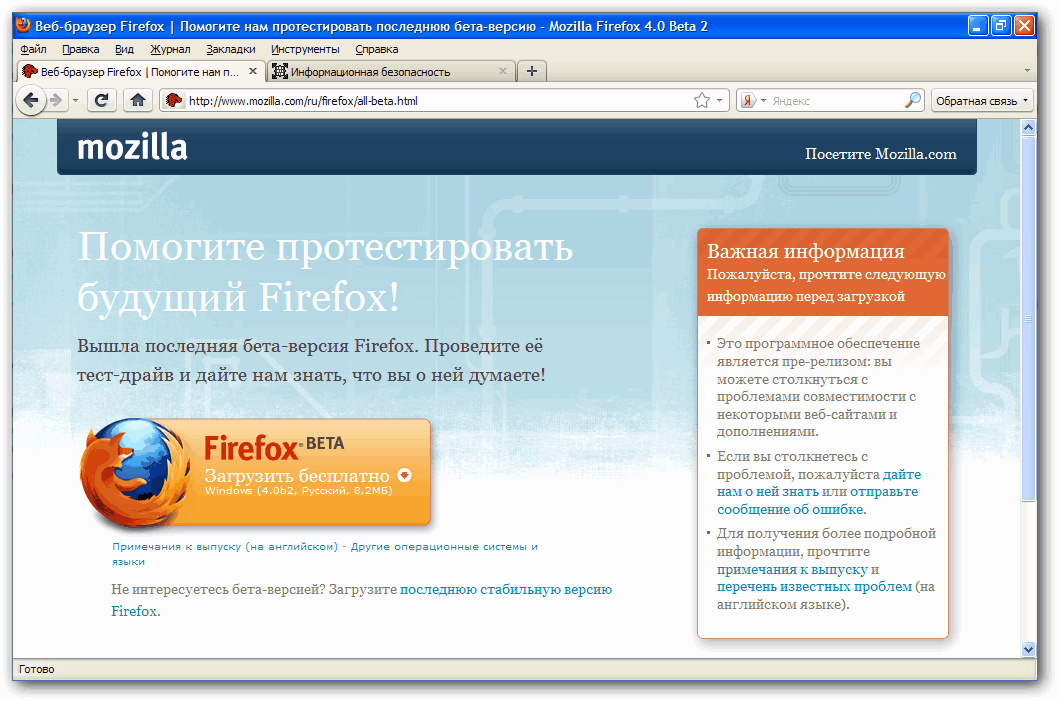
Task: Click the page scrollbar down arrow
Action: pos(1028,650)
